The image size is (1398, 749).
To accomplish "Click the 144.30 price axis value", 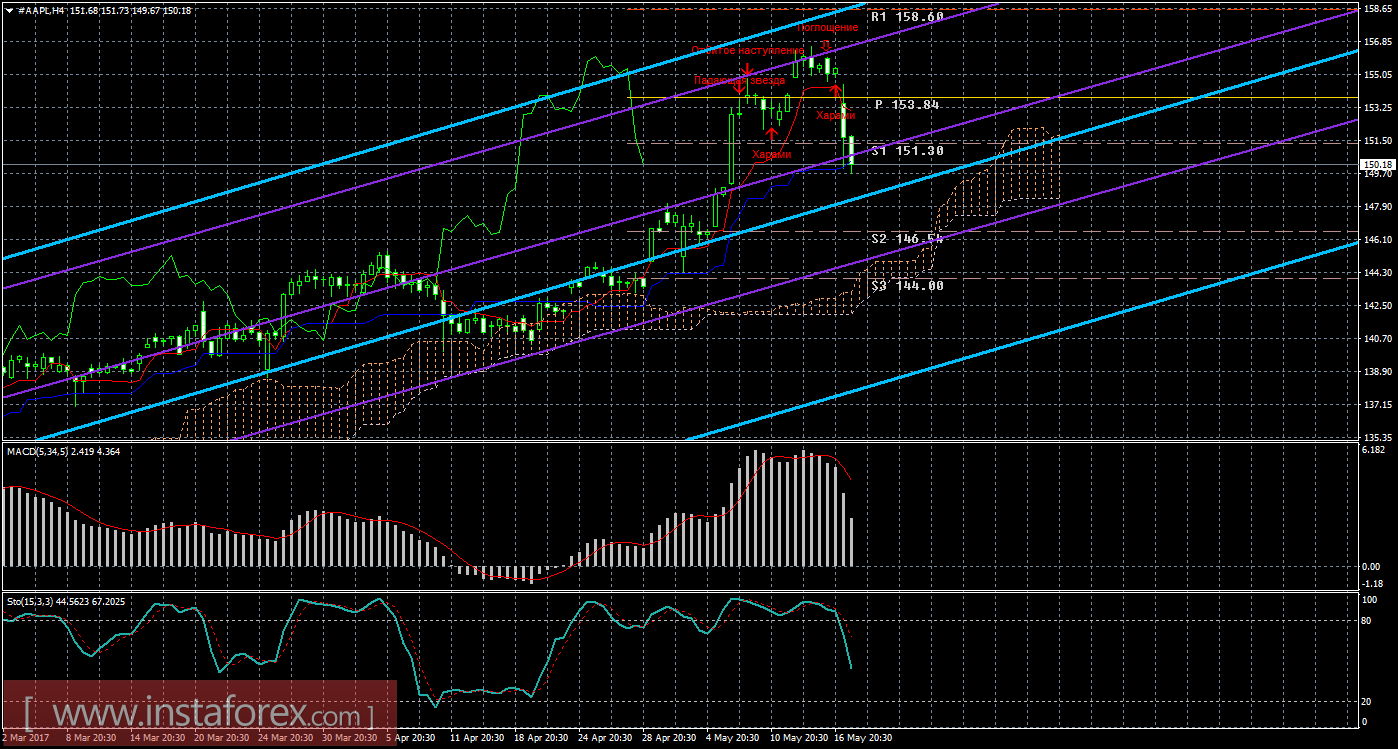I will pos(1378,273).
